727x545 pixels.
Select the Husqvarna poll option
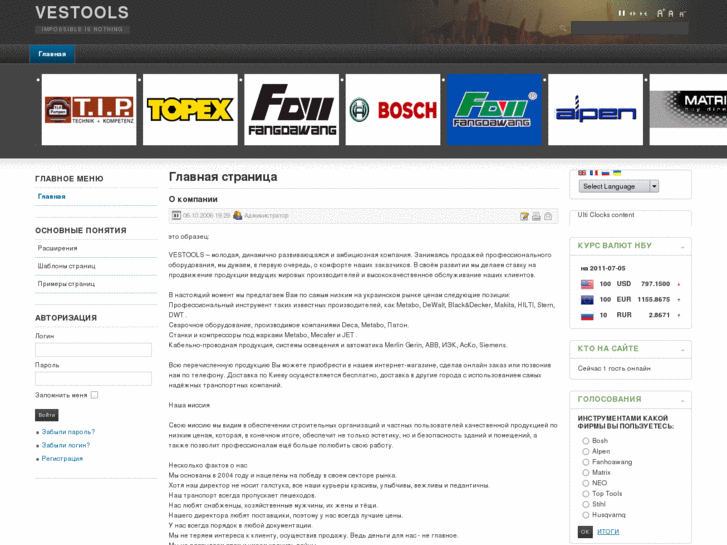click(586, 515)
